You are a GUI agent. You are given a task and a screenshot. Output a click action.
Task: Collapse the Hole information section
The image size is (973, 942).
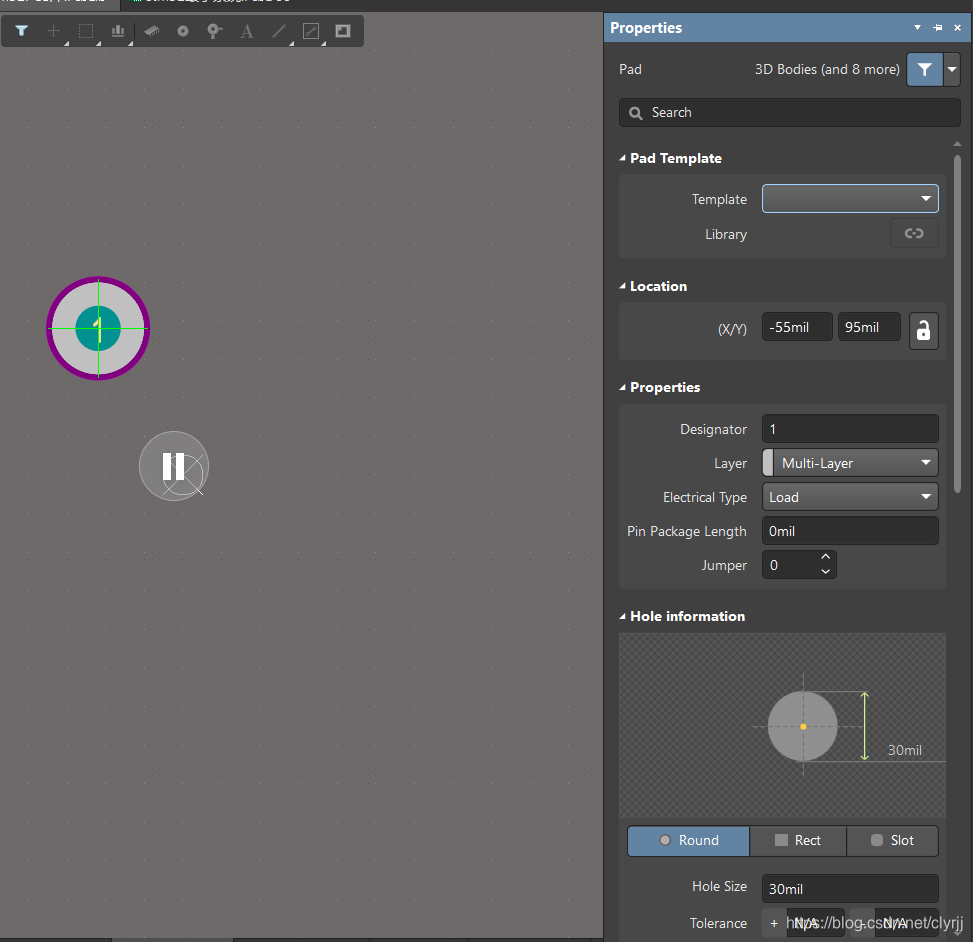click(x=624, y=616)
